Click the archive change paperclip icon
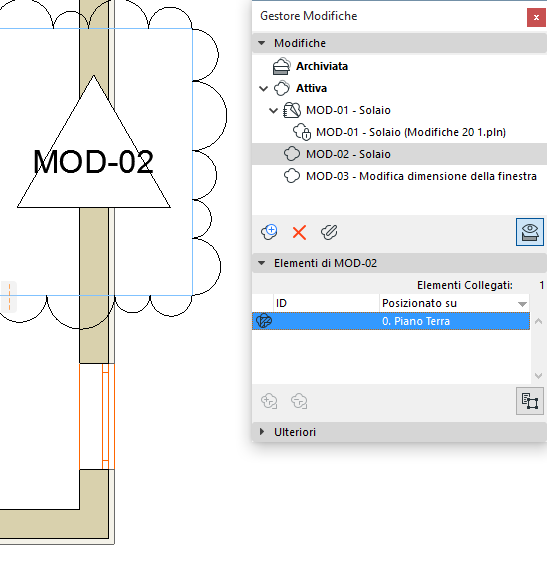This screenshot has width=547, height=576. click(329, 232)
